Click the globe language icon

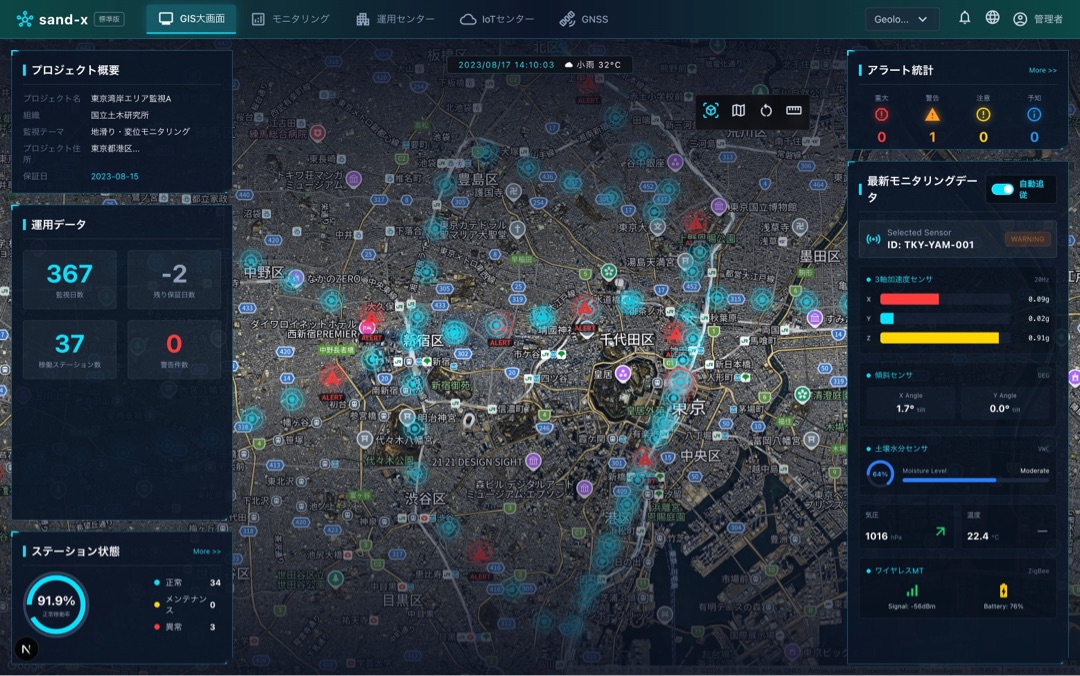click(992, 18)
